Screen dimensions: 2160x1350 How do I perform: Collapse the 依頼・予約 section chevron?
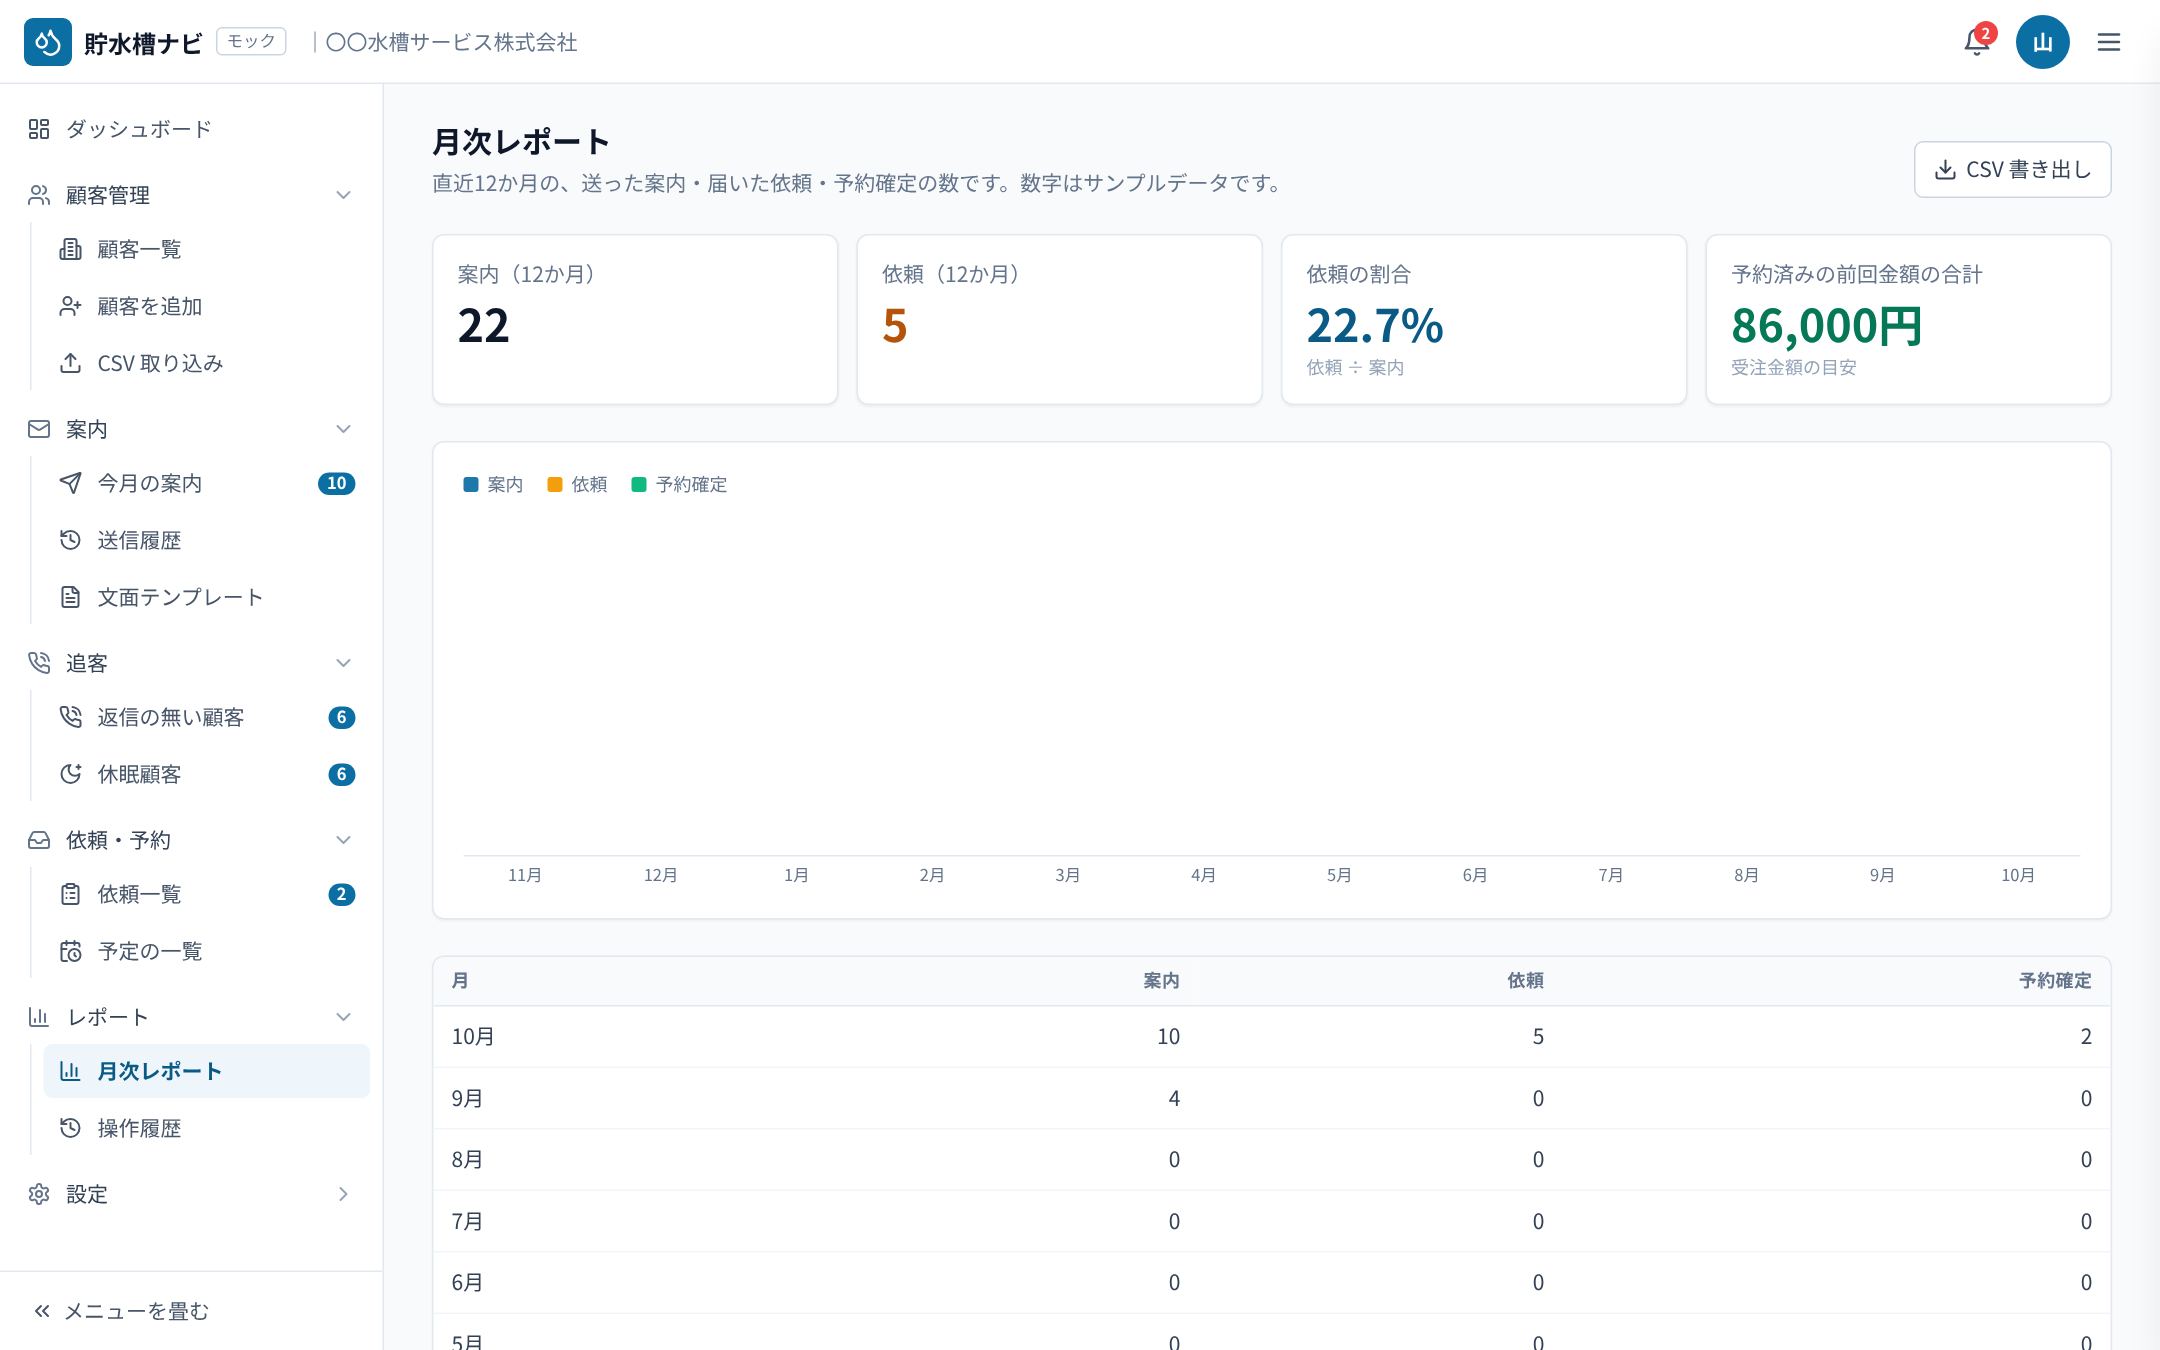click(x=343, y=840)
